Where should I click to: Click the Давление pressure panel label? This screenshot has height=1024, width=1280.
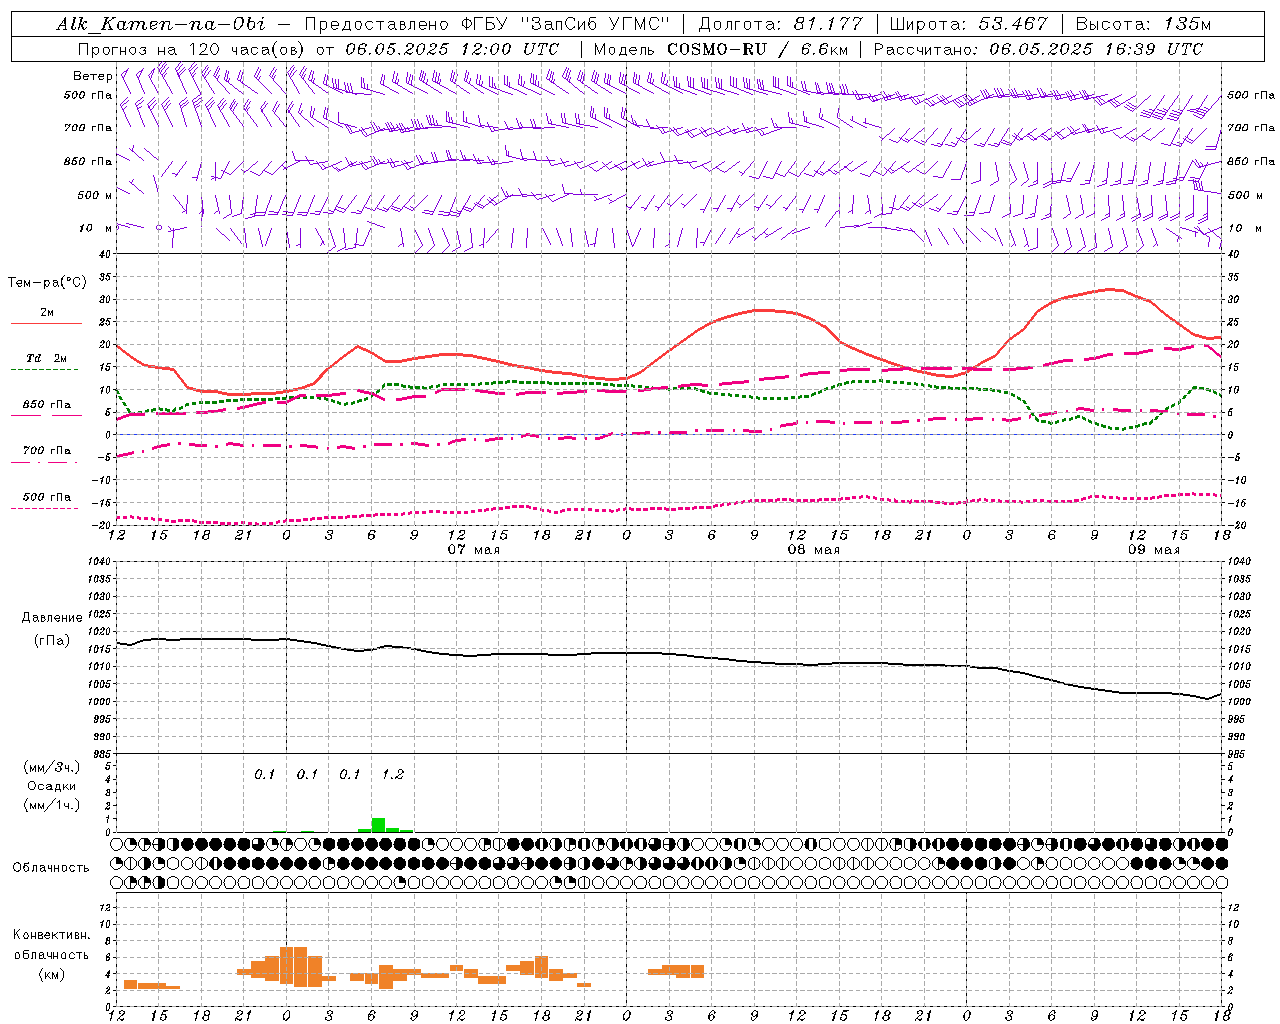(52, 618)
